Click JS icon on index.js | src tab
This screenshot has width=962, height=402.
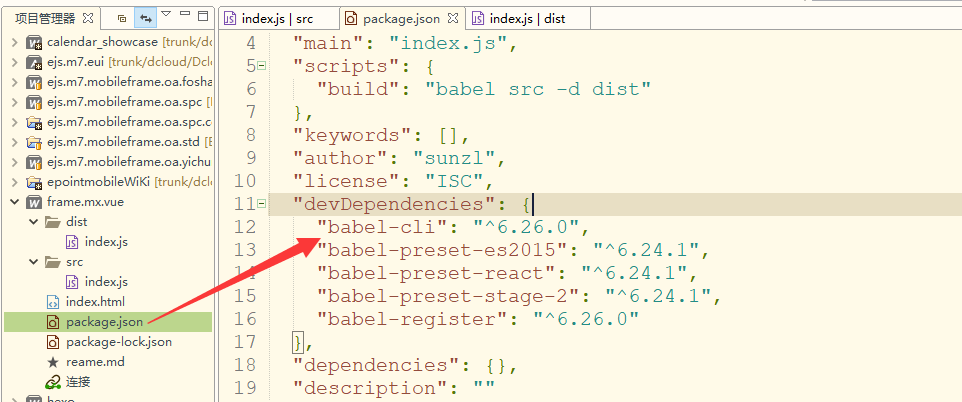click(229, 18)
